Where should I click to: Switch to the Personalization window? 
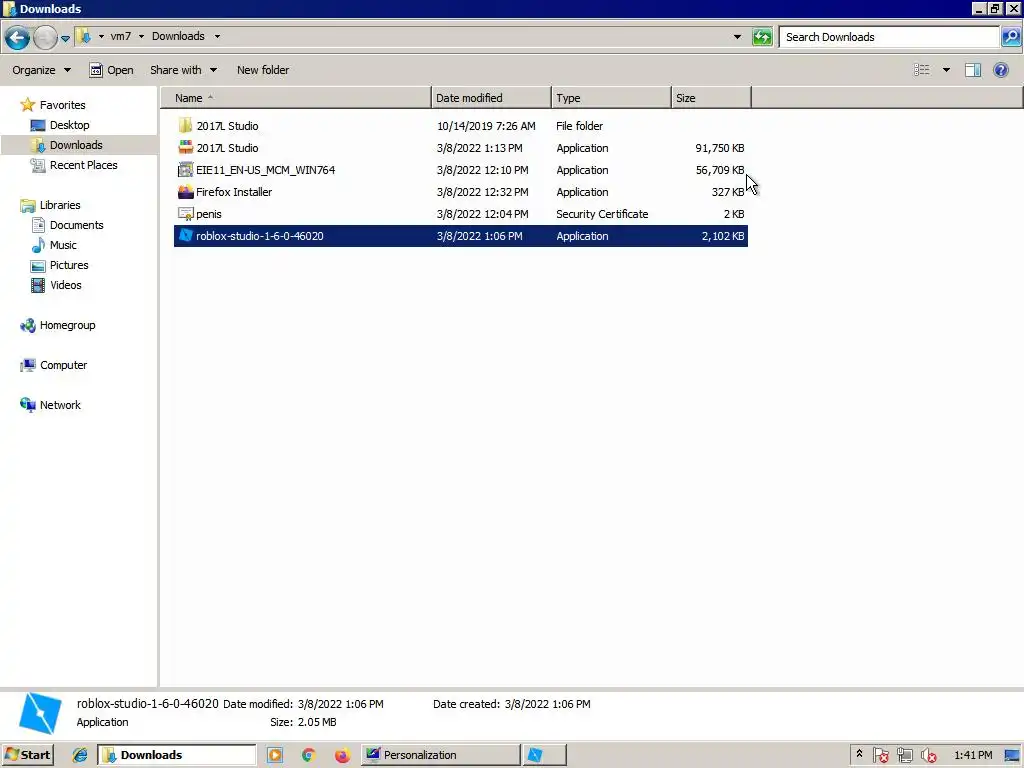click(440, 755)
